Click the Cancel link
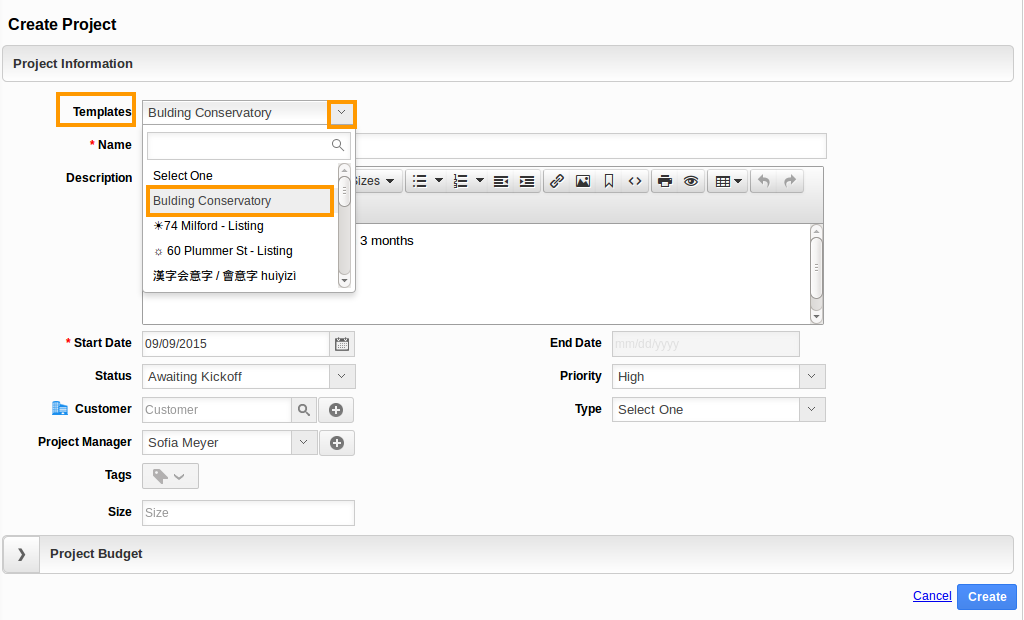This screenshot has width=1024, height=620. pos(932,596)
